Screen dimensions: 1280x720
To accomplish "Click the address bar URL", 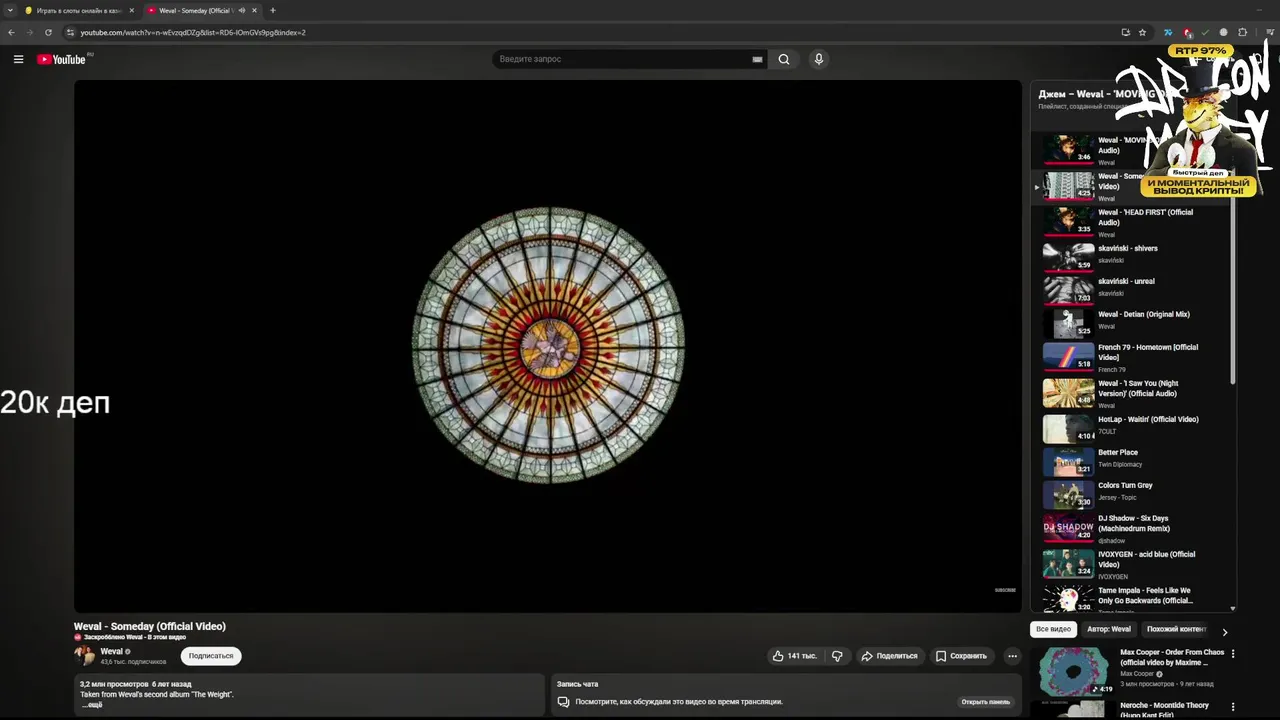I will (193, 32).
